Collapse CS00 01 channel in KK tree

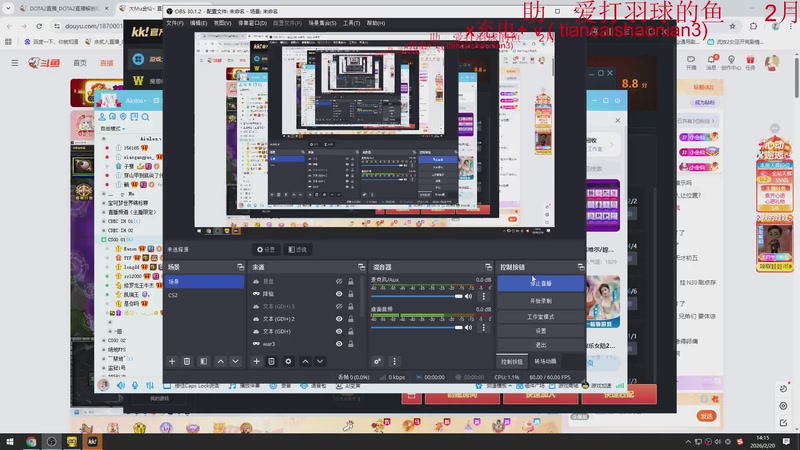(104, 239)
